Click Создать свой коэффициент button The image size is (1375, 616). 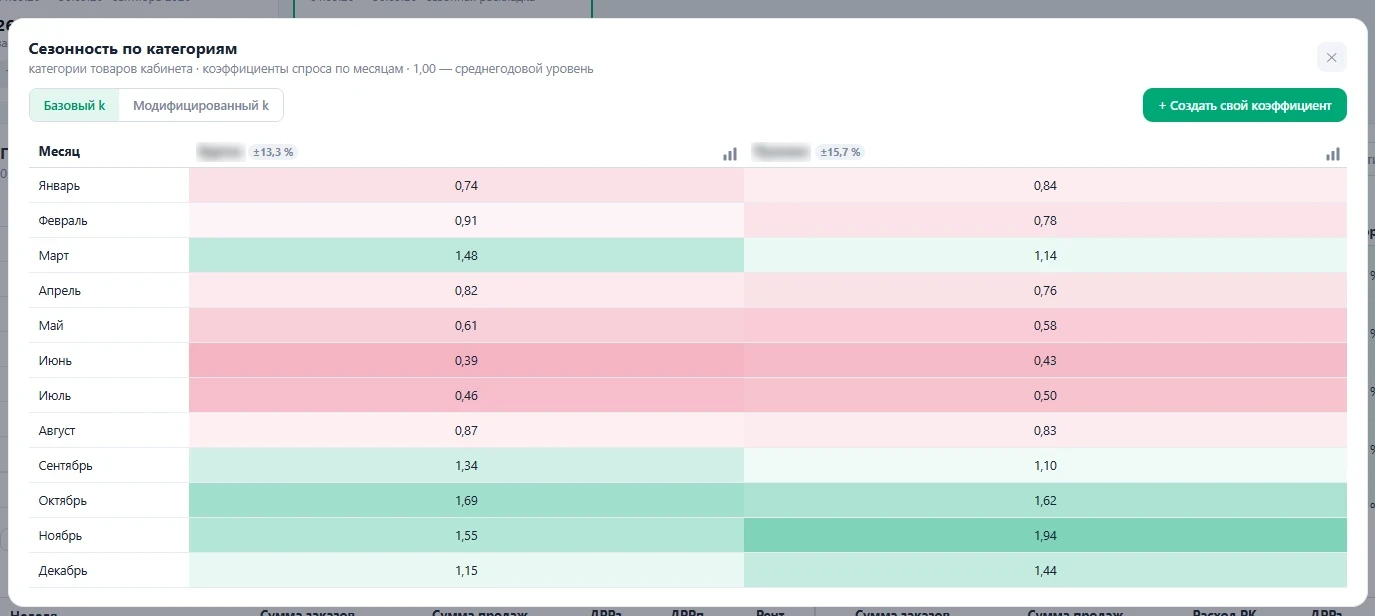pos(1245,105)
